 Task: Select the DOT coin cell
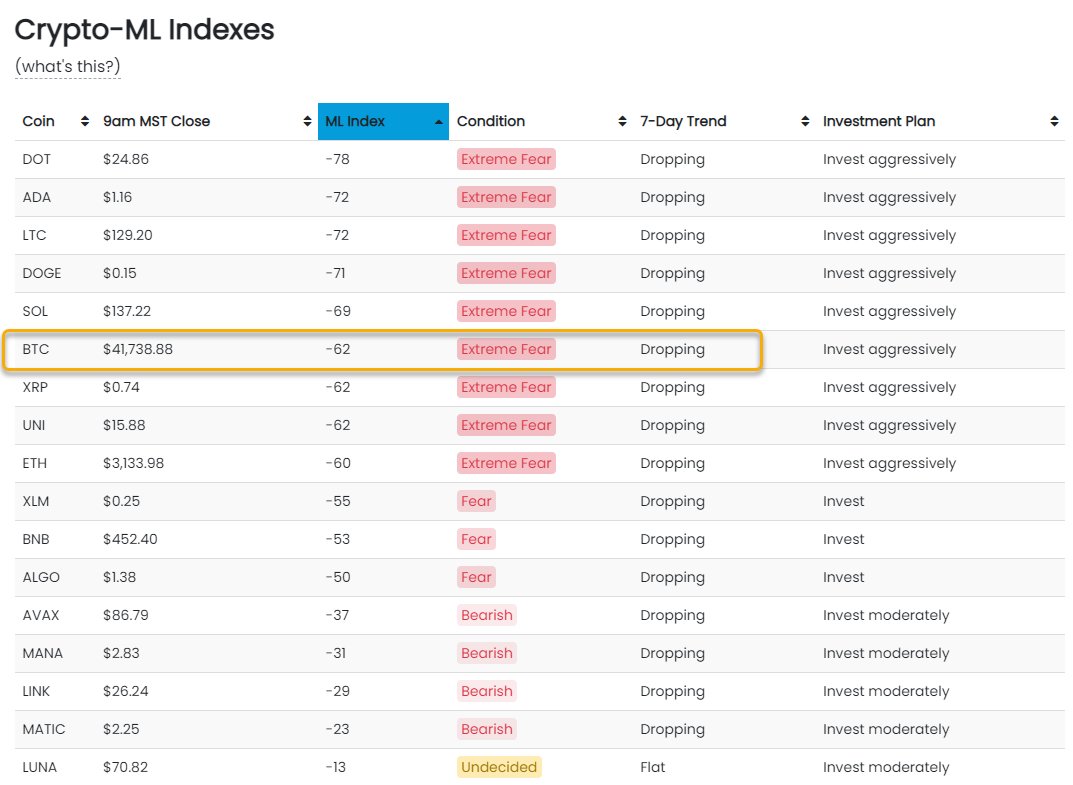click(37, 159)
